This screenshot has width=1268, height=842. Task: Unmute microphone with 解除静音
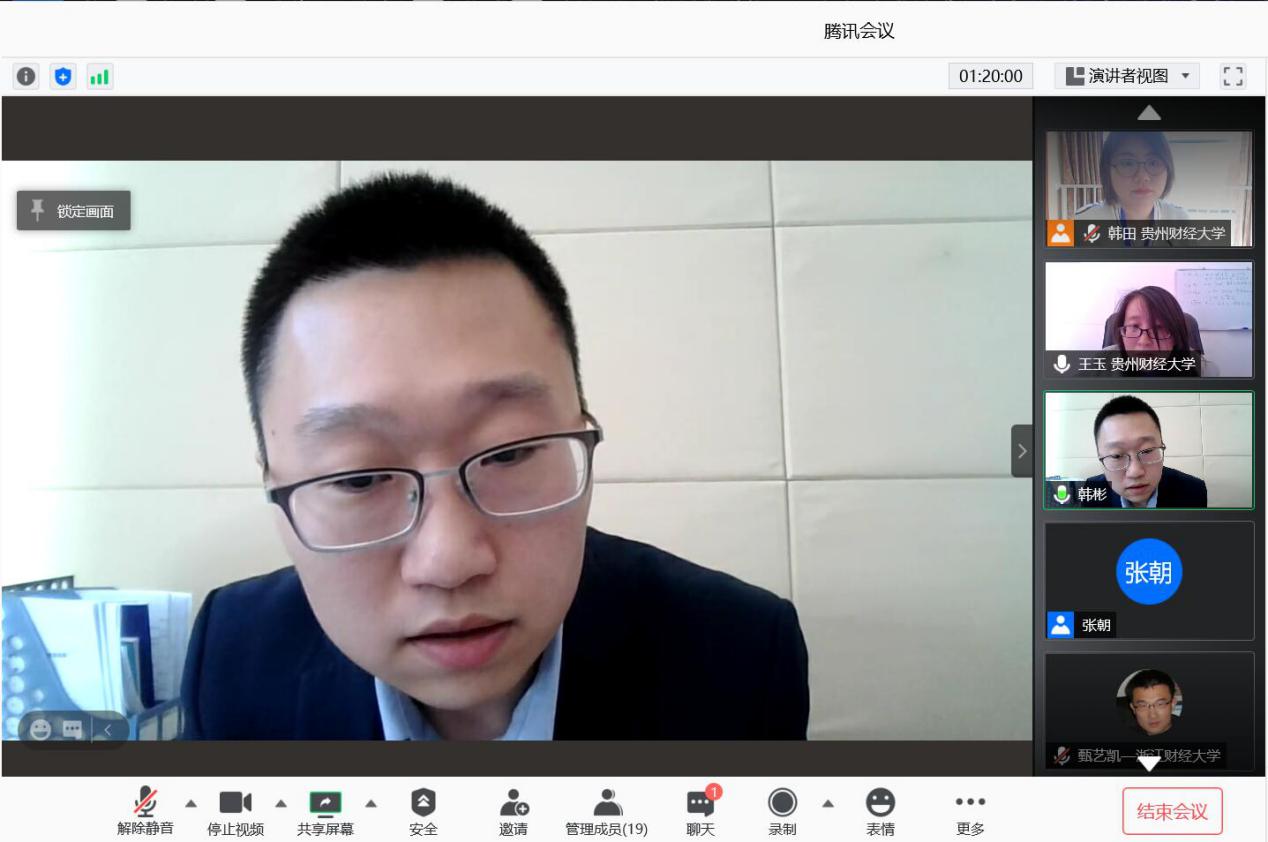[x=145, y=810]
